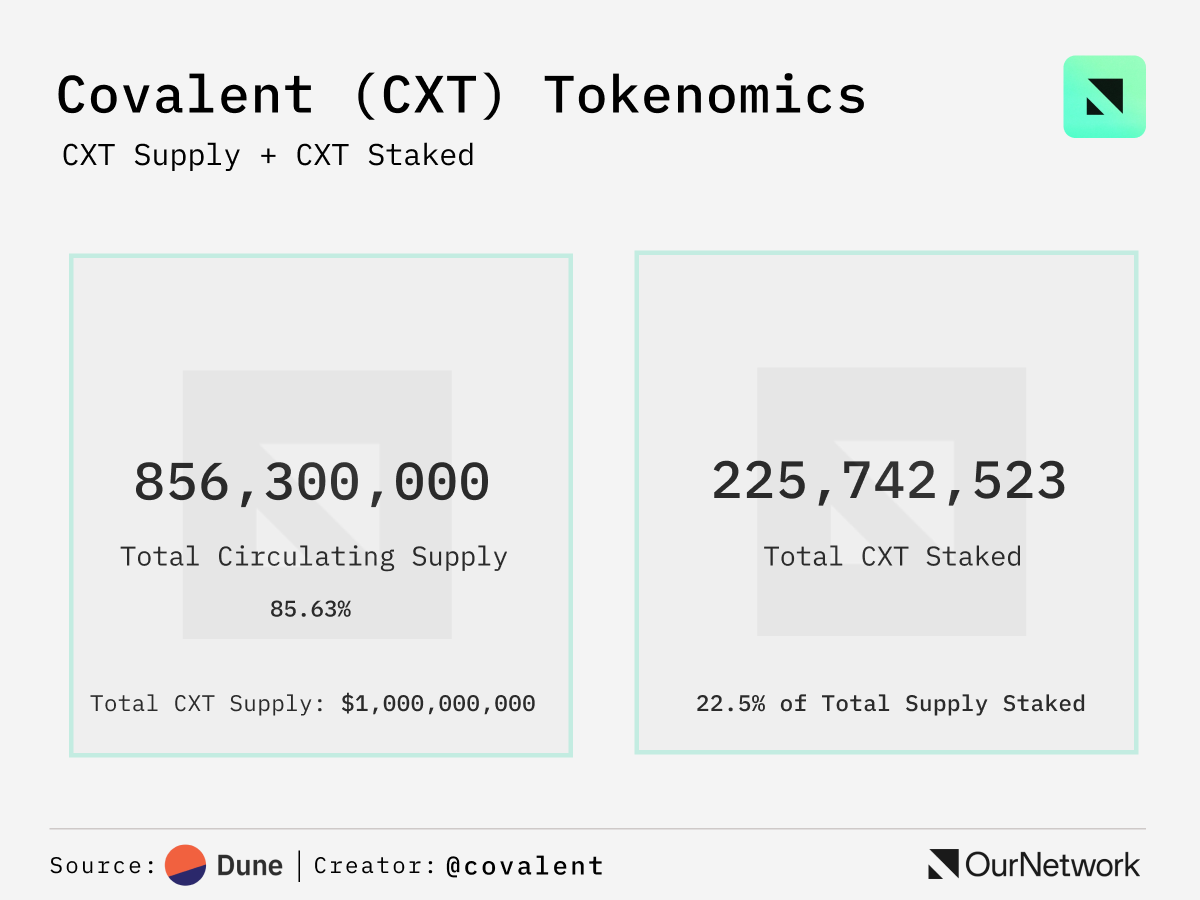The width and height of the screenshot is (1200, 900).
Task: Click the Creator: label in footer
Action: click(x=375, y=866)
